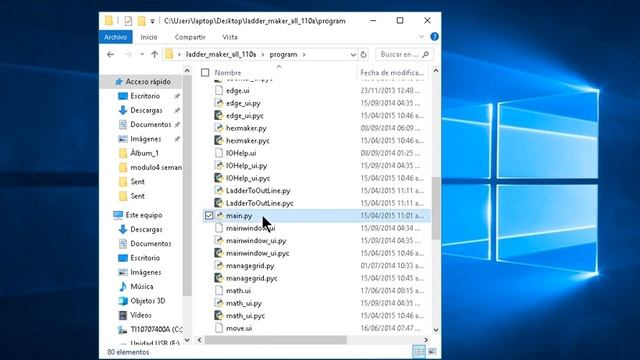The width and height of the screenshot is (640, 360).
Task: Select the mainwindow_ui.pyc file icon
Action: click(219, 253)
